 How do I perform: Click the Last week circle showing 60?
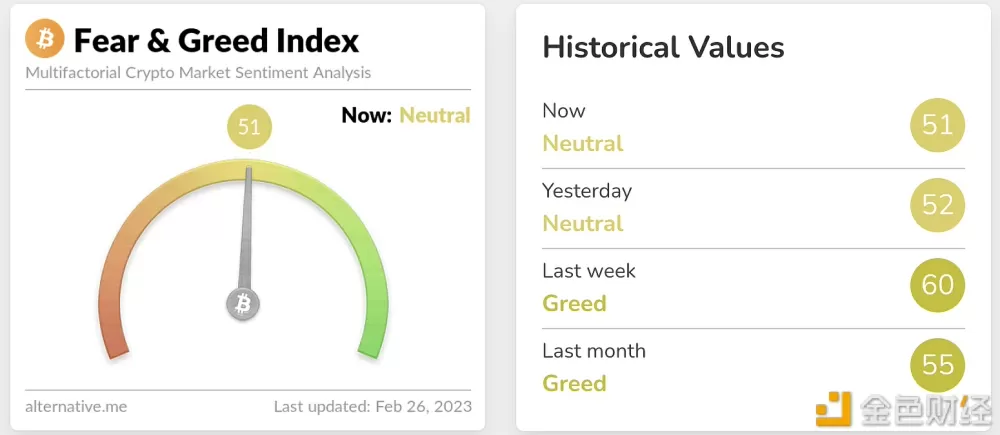click(937, 284)
